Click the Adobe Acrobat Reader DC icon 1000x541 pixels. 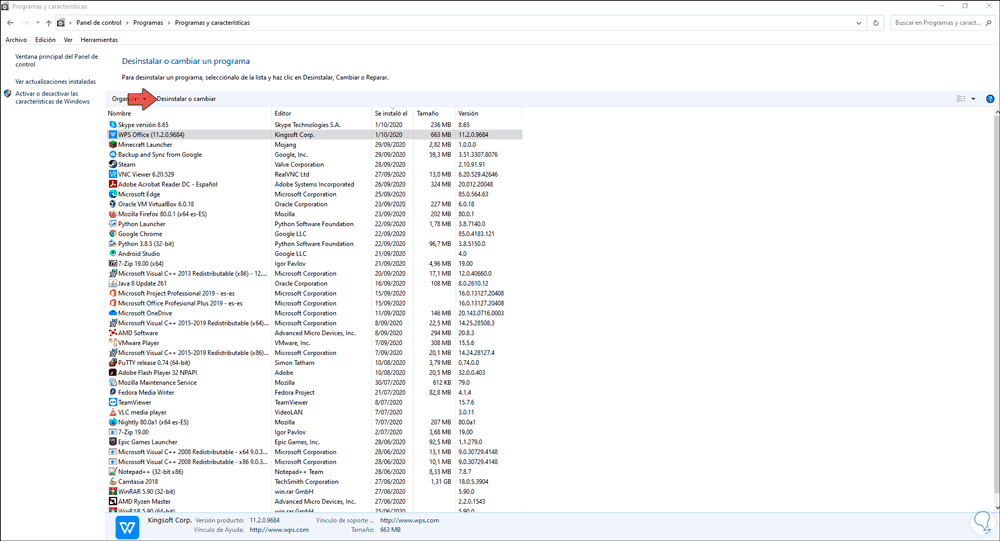(113, 184)
